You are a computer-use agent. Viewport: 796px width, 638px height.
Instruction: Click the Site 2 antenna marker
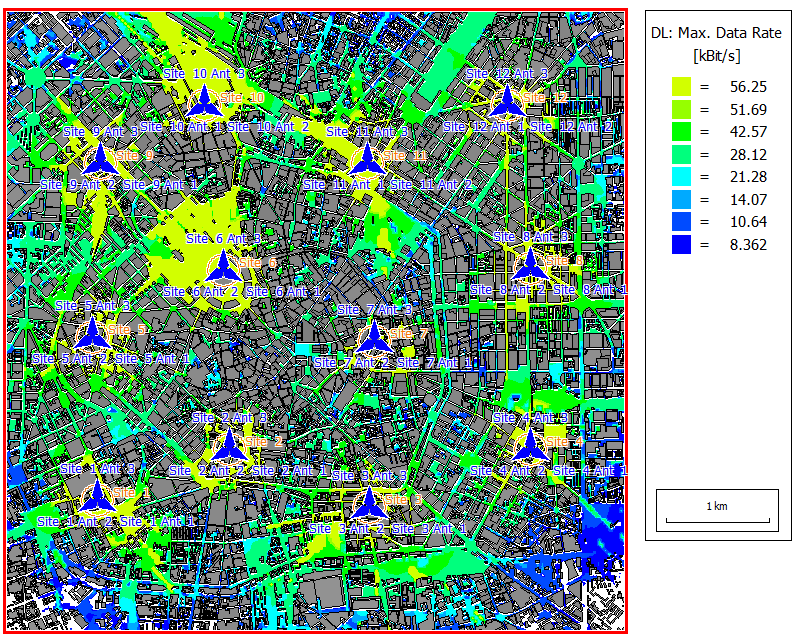point(230,444)
